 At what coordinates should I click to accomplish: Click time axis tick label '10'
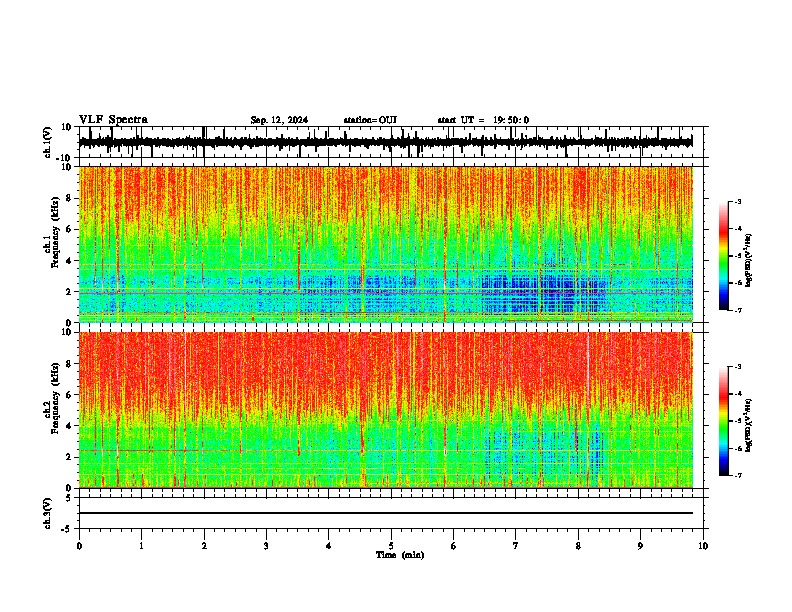(x=703, y=546)
